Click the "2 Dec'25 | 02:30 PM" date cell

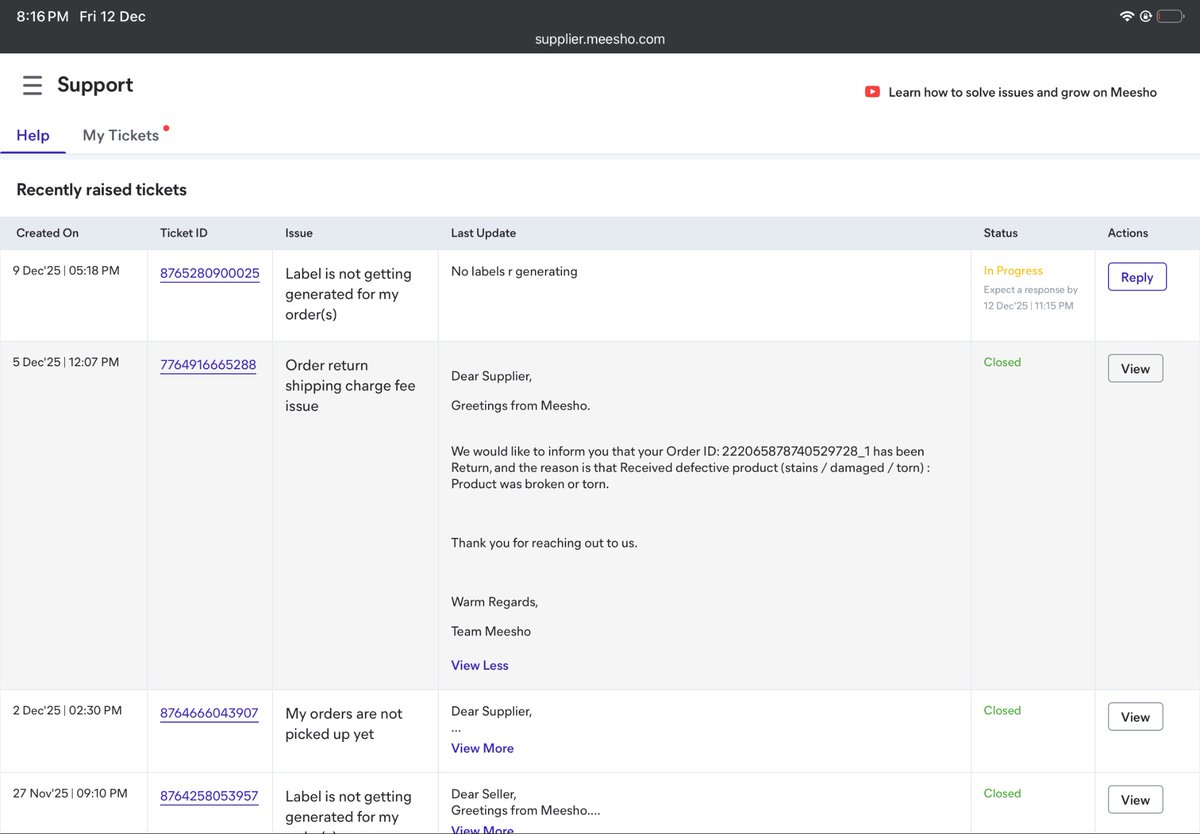67,711
